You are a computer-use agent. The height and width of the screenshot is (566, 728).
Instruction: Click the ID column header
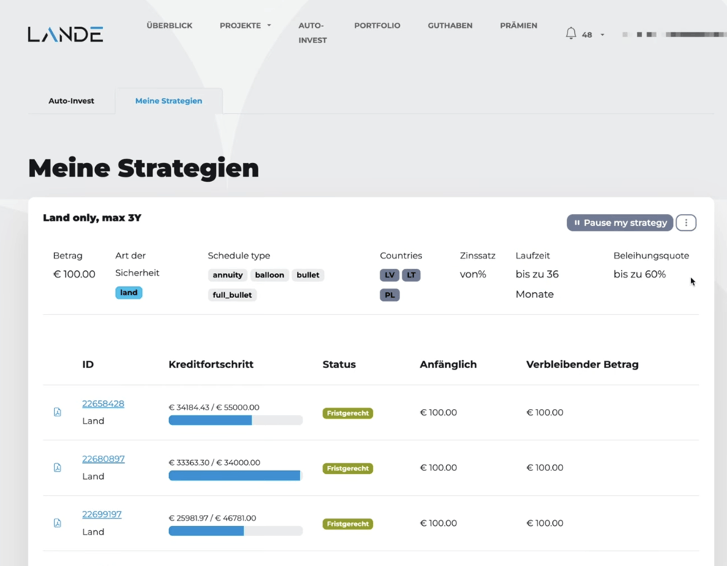[x=88, y=364]
